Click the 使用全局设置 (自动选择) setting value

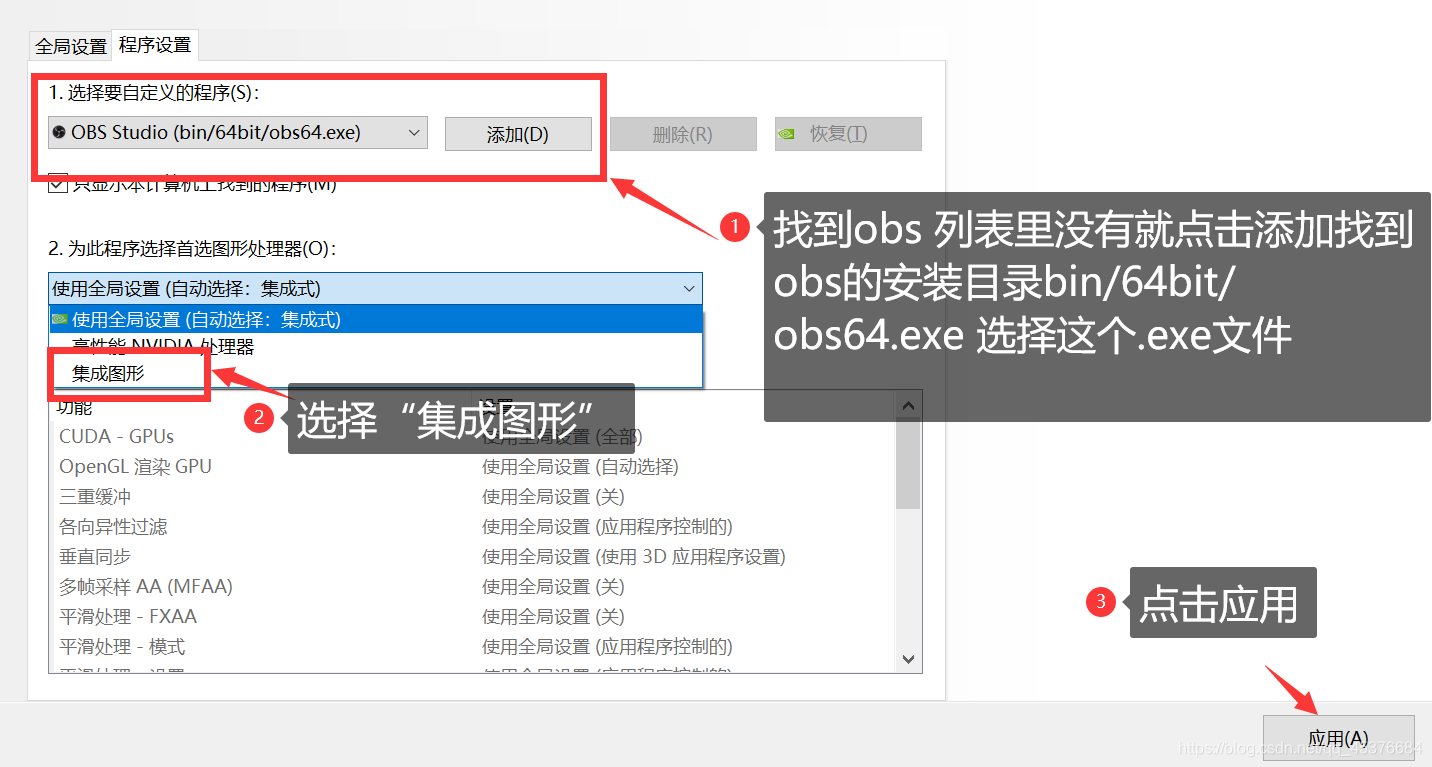(580, 467)
